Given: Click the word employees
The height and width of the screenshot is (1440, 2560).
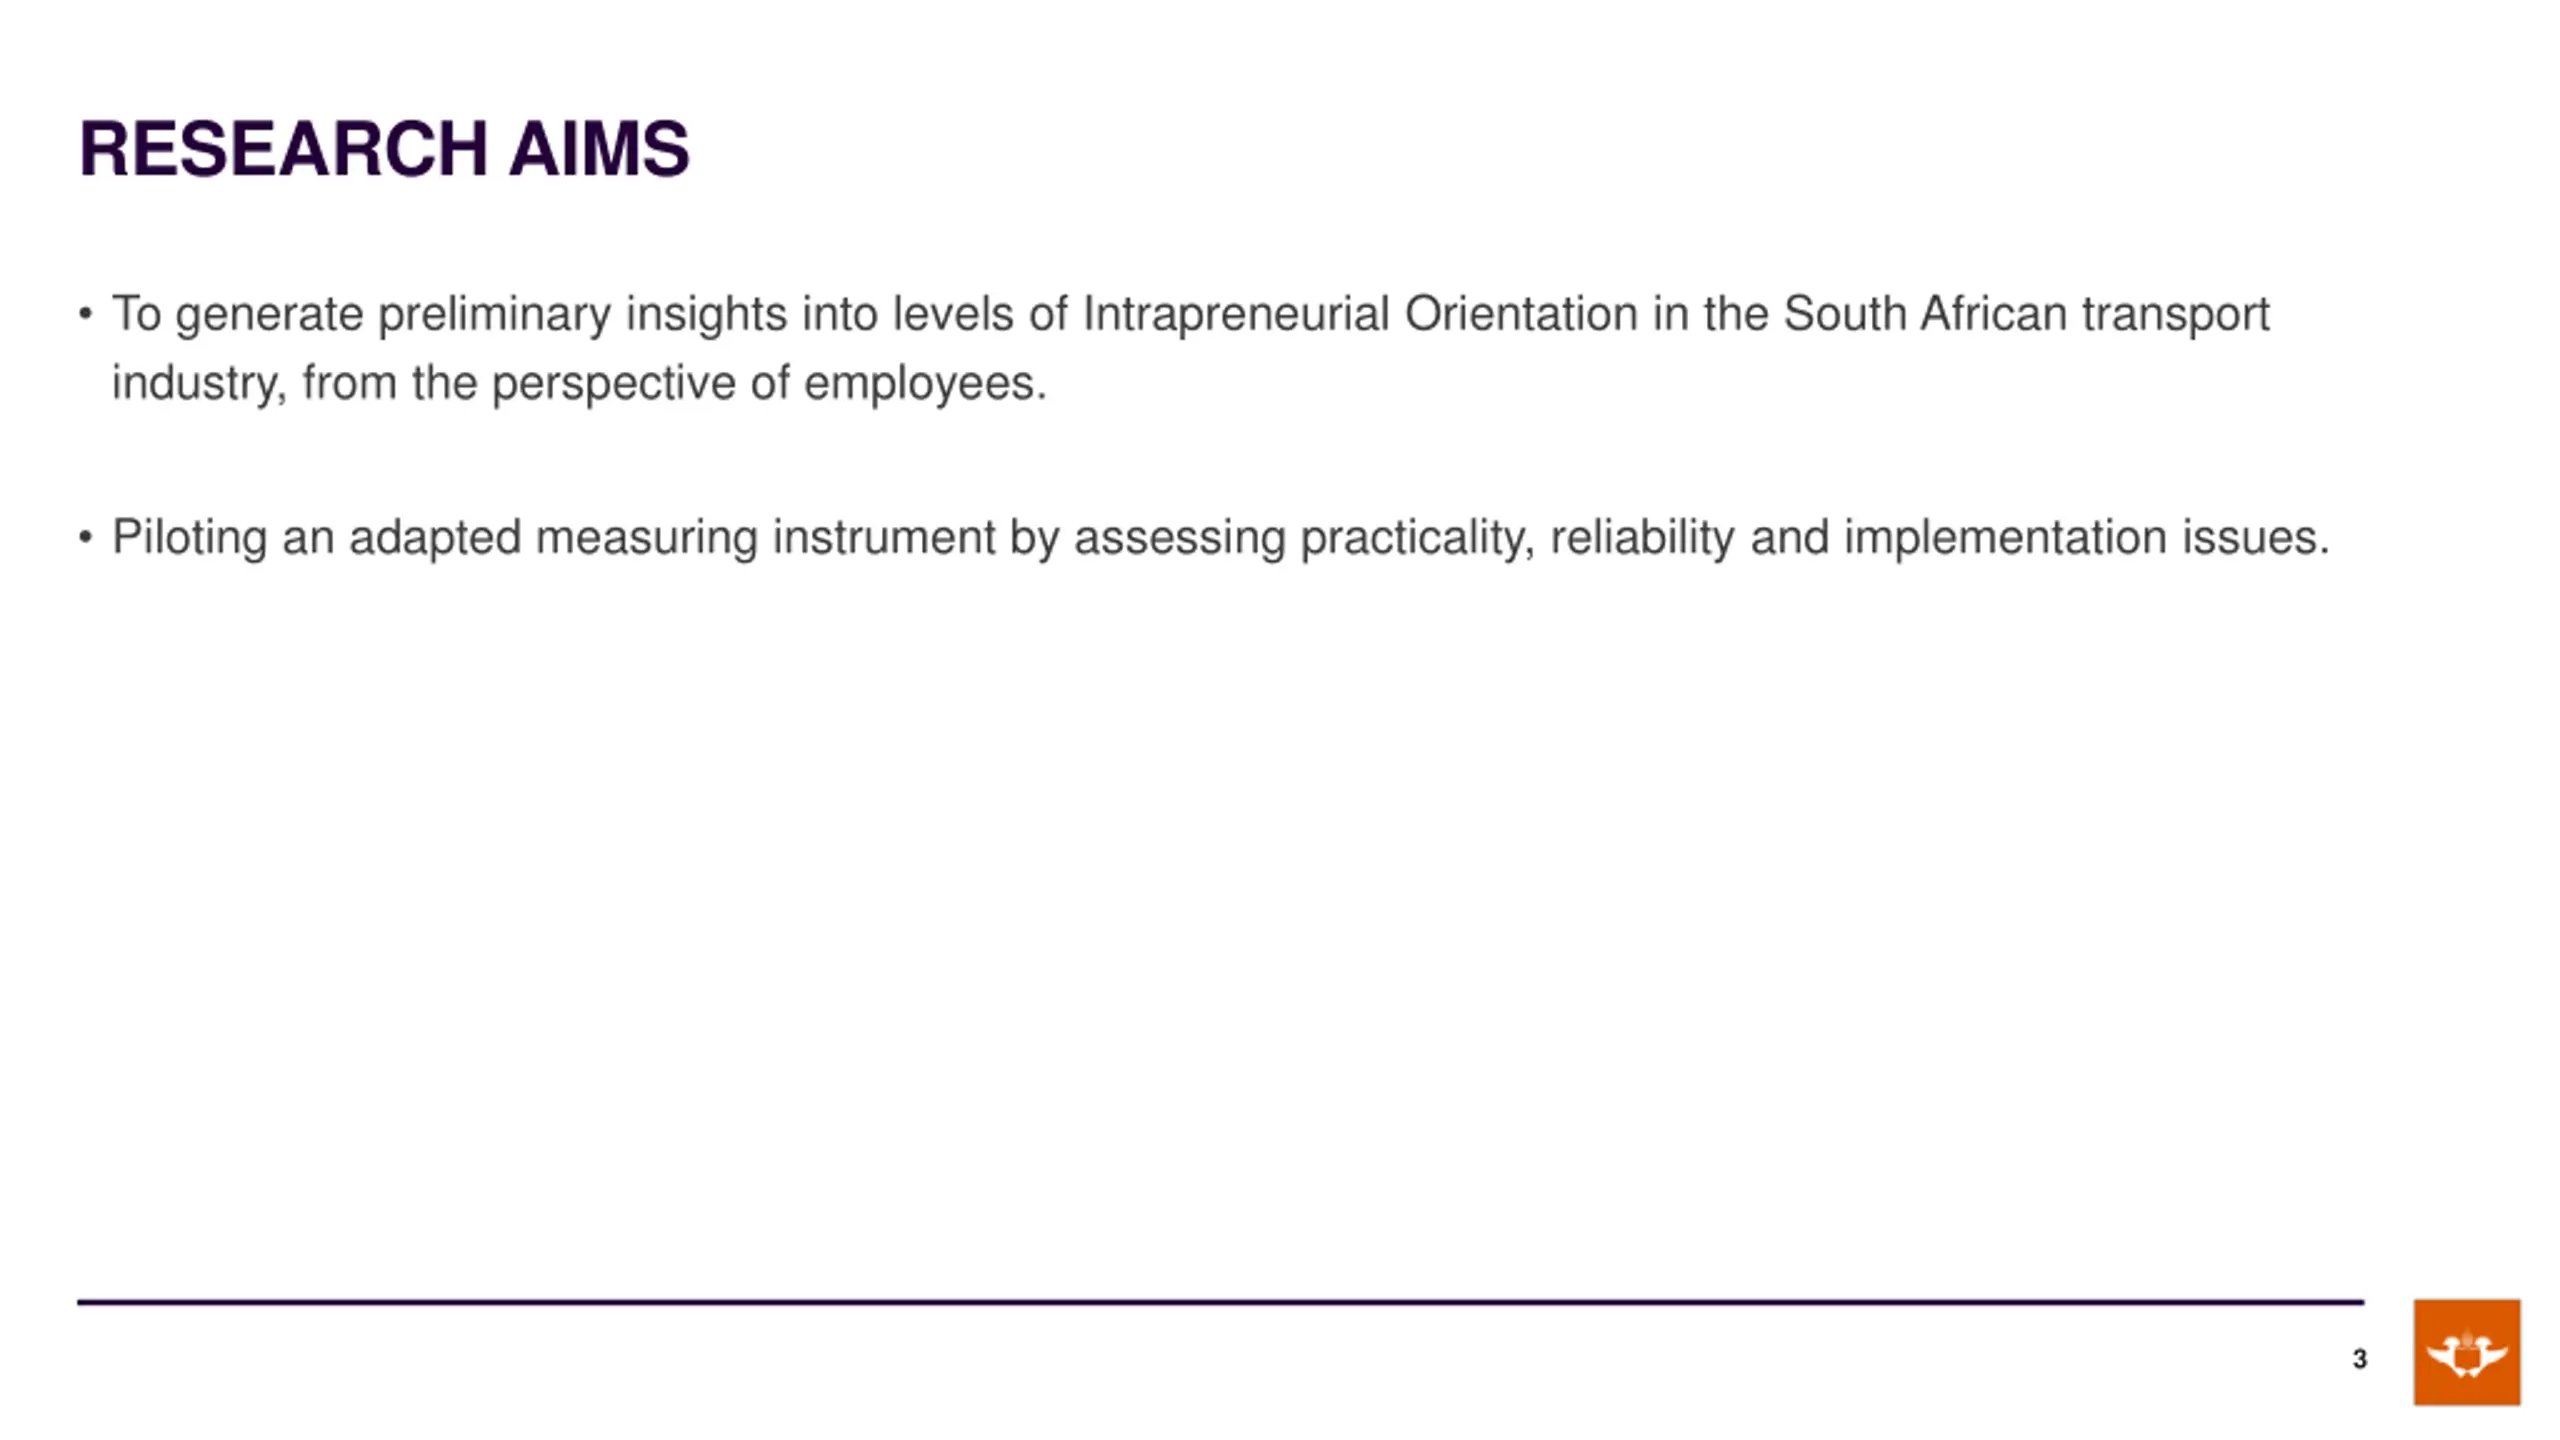Looking at the screenshot, I should 925,385.
